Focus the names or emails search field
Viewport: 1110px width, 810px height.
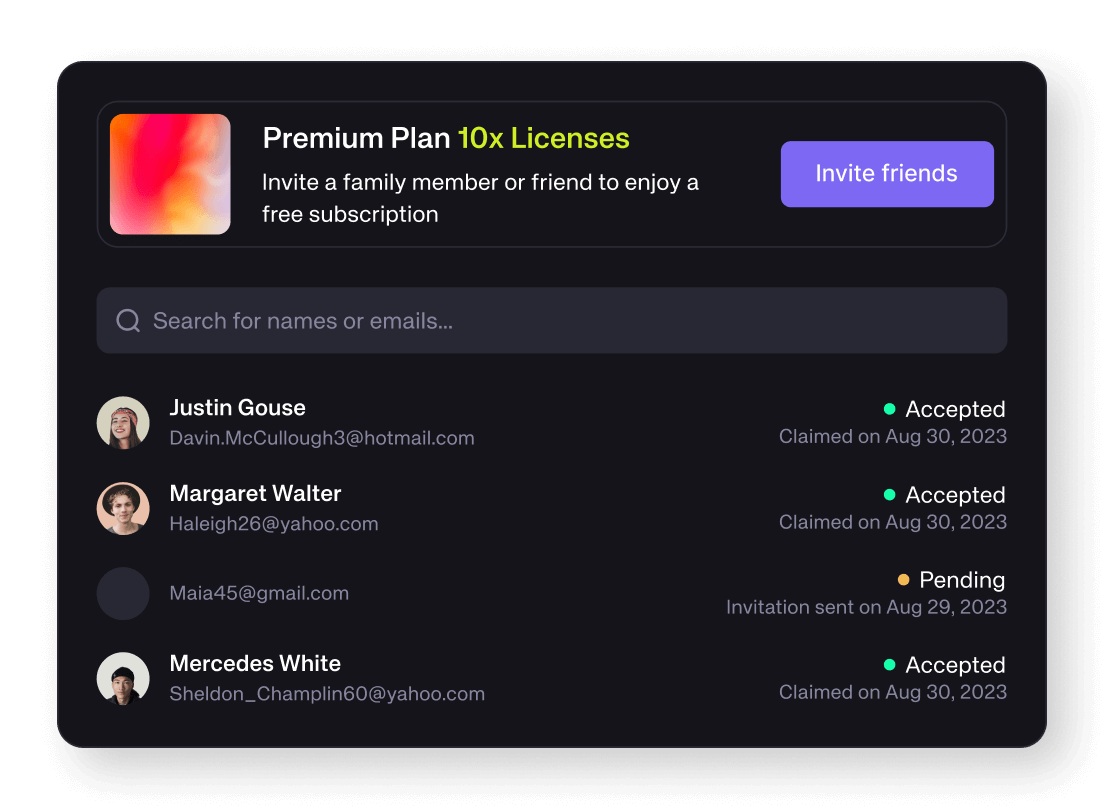pos(570,321)
